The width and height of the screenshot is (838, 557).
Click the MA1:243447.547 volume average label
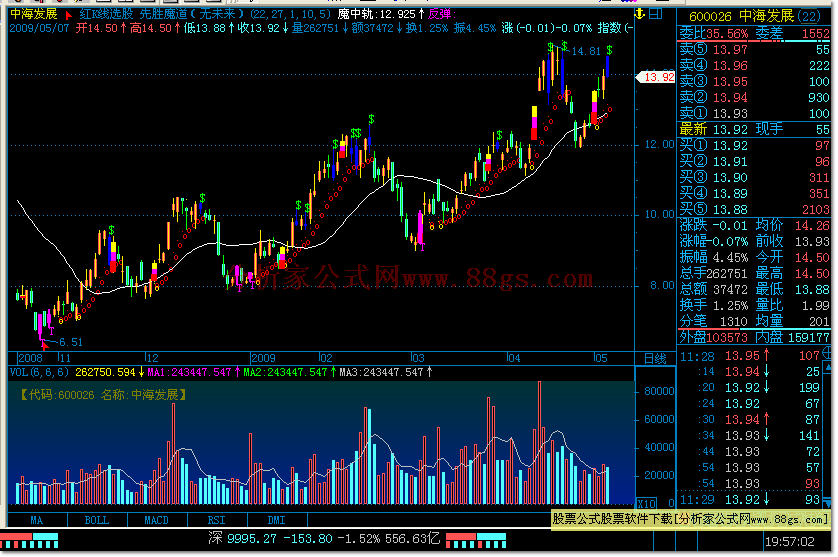tap(189, 372)
